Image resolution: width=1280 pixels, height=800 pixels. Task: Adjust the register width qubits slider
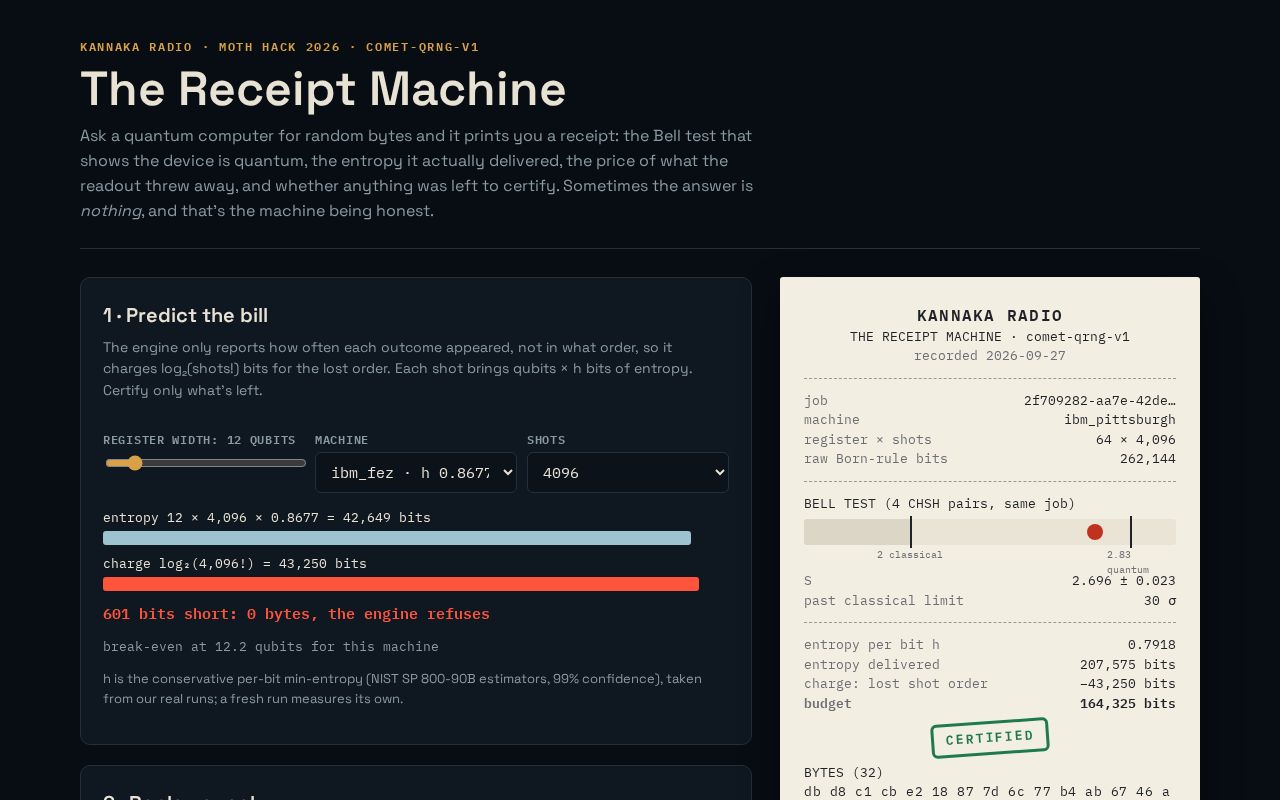[x=205, y=463]
